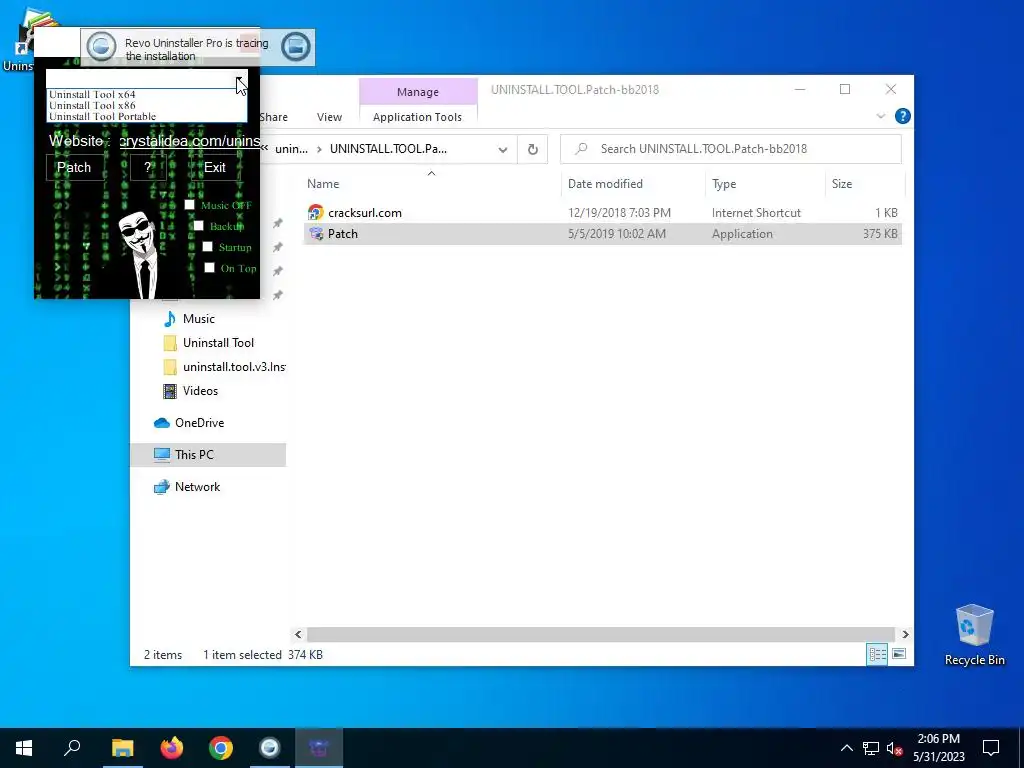Open the patcher program dropdown arrow
The height and width of the screenshot is (768, 1024).
point(241,80)
